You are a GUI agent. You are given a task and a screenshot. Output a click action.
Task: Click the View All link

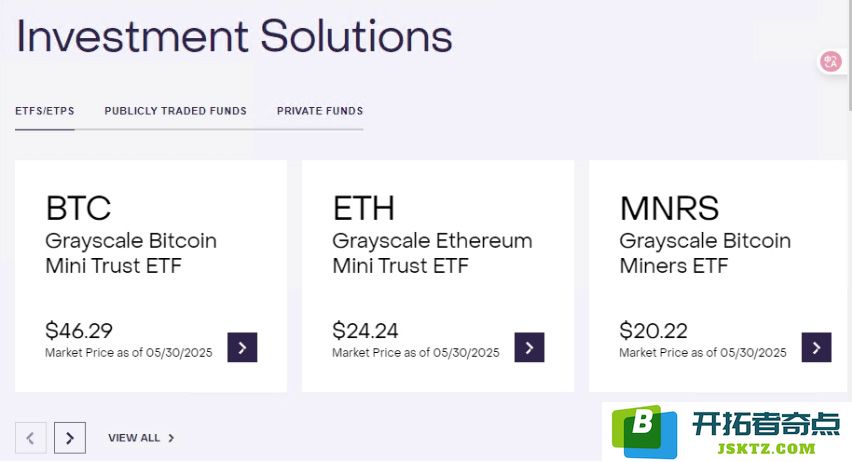coord(134,438)
